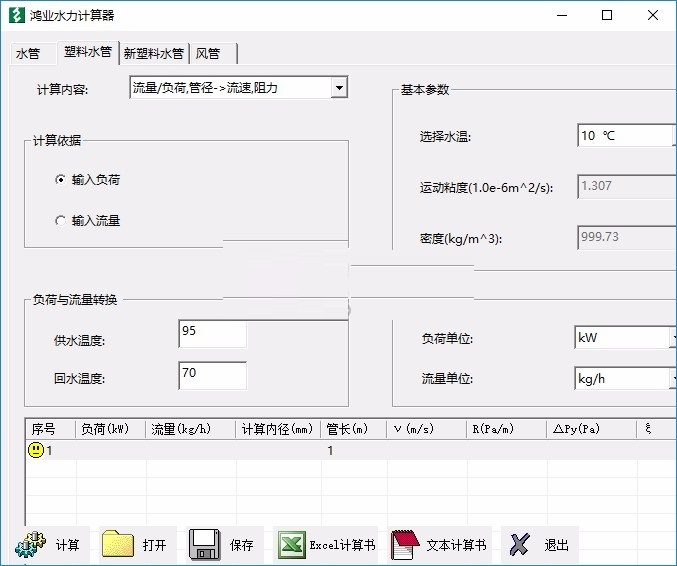Image resolution: width=677 pixels, height=566 pixels.
Task: Open the 选择水温 combo box
Action: tap(626, 136)
